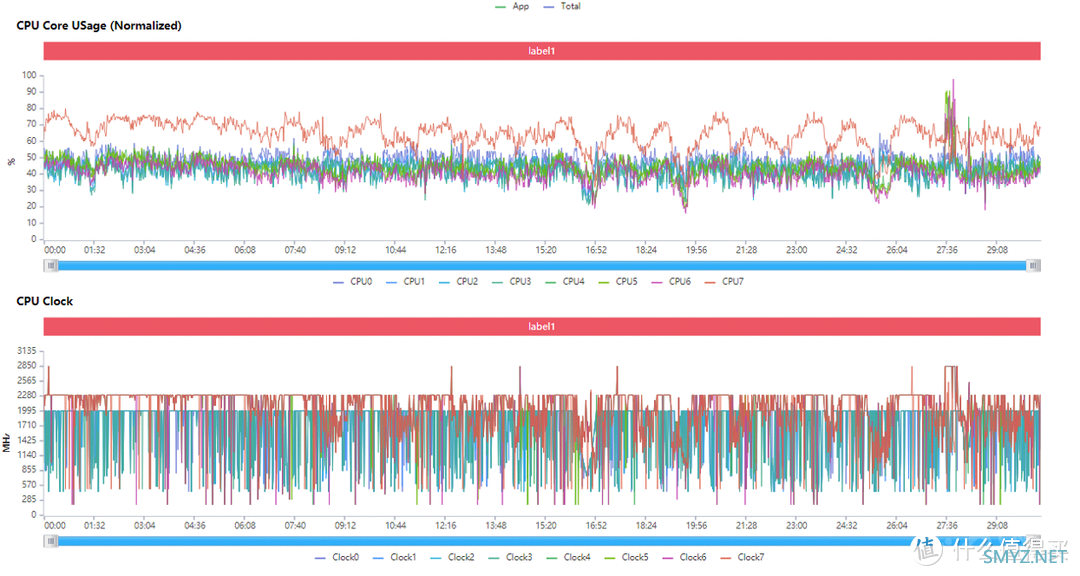Click the 03:04 time label under CPU Clock
Screen dimensions: 1080x576
tap(145, 526)
